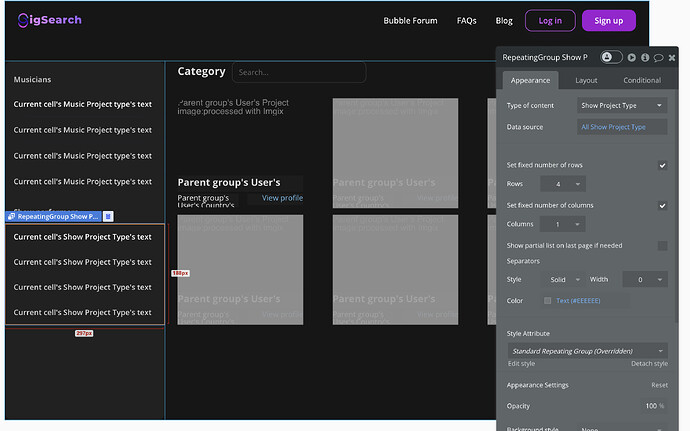Open the Type of content dropdown
This screenshot has width=690, height=431.
pos(622,105)
